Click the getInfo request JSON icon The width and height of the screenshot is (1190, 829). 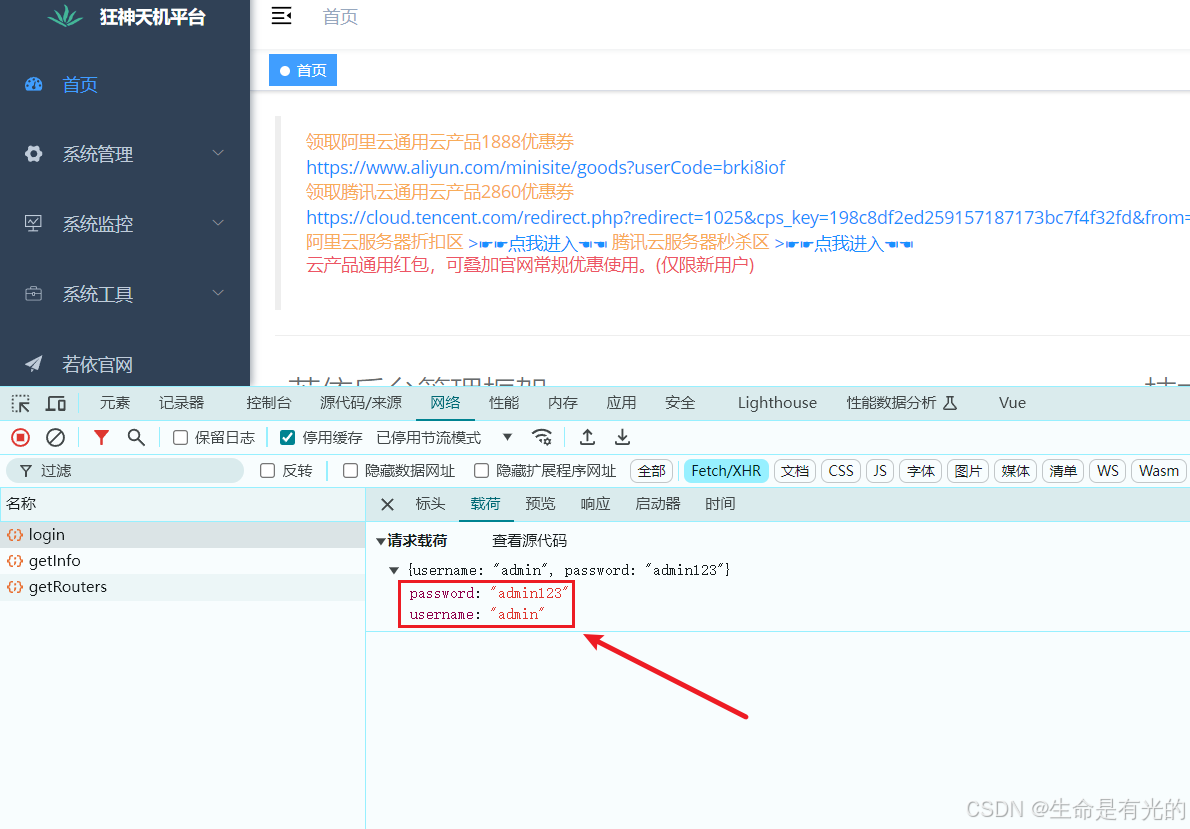(x=14, y=561)
